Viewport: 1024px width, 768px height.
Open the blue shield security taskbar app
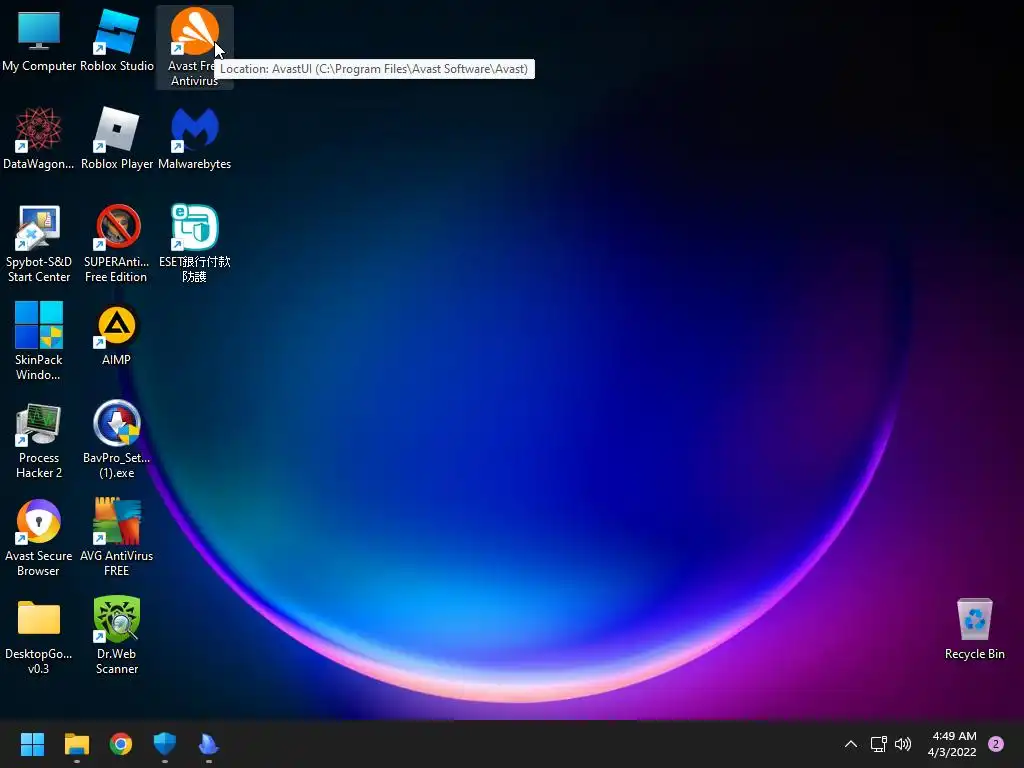(165, 744)
